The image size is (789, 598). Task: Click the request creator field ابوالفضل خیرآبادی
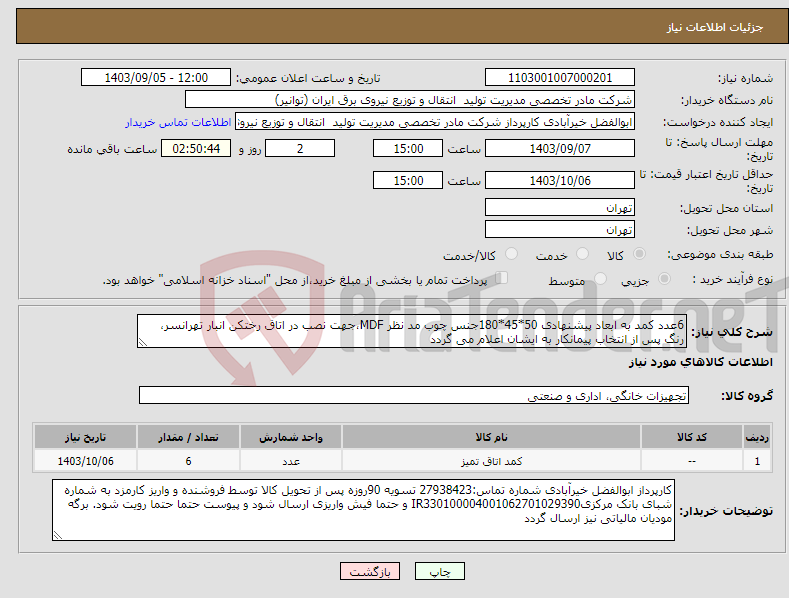point(435,122)
